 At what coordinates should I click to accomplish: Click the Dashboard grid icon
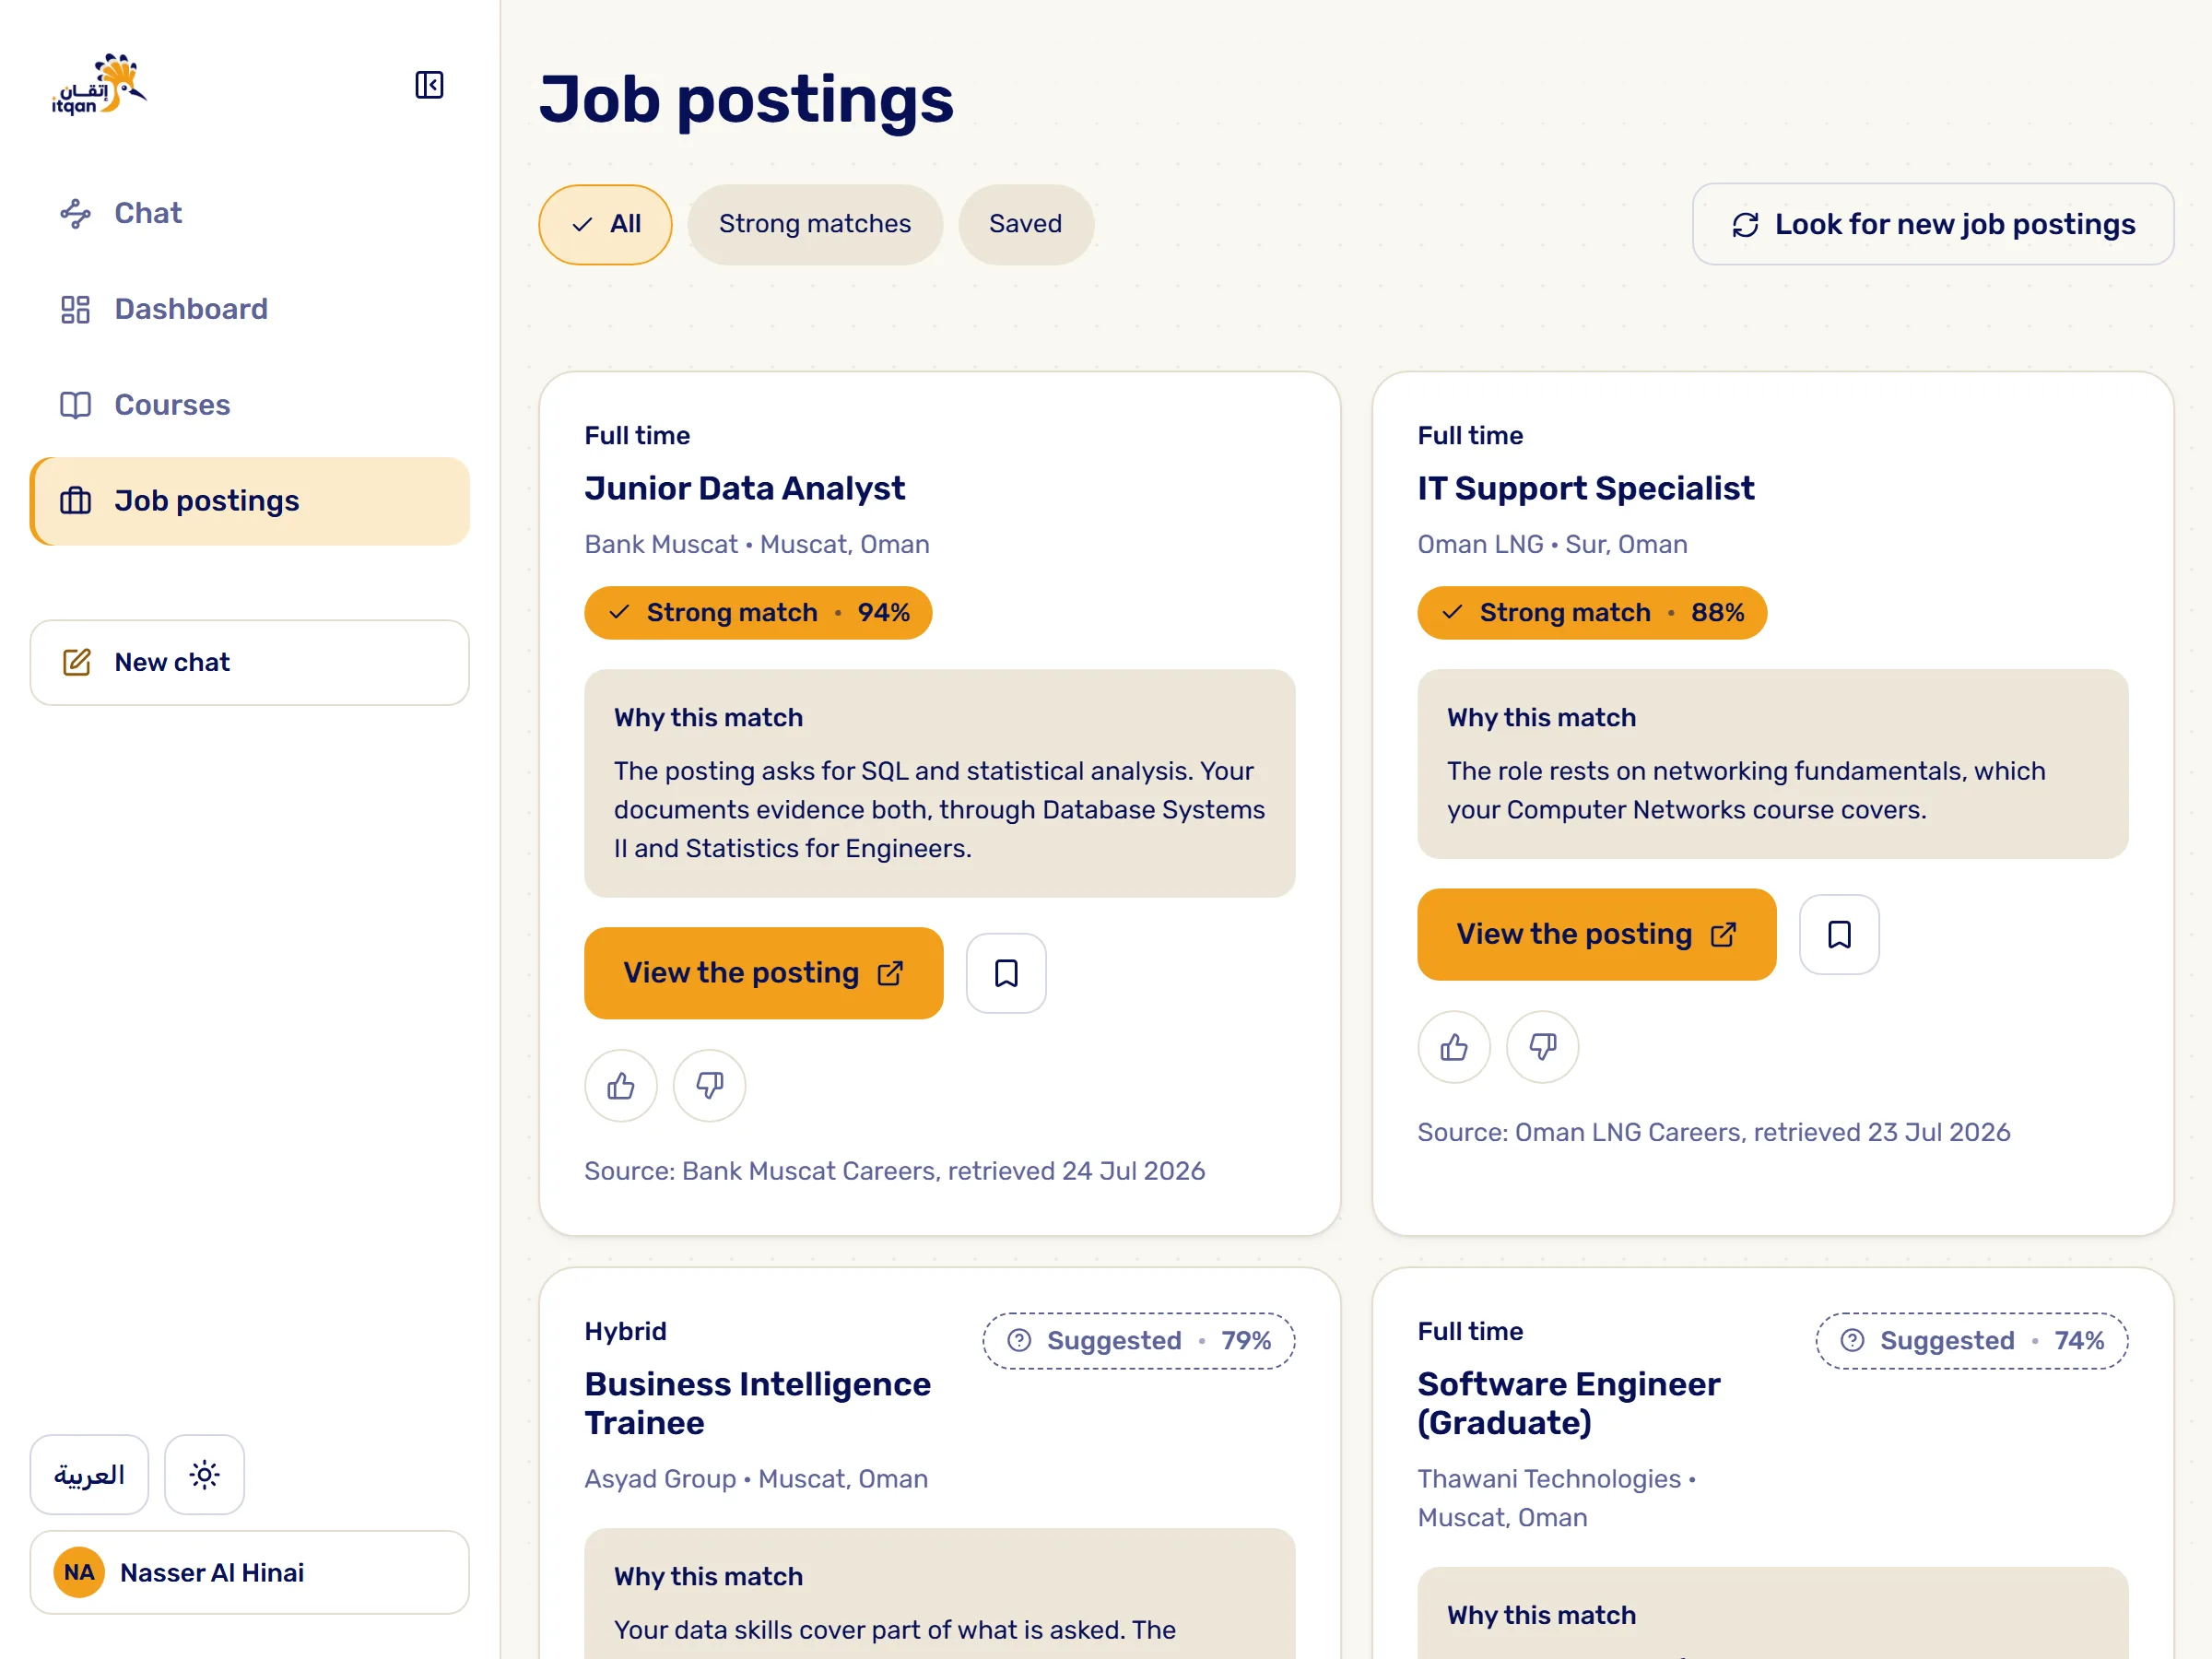click(75, 309)
